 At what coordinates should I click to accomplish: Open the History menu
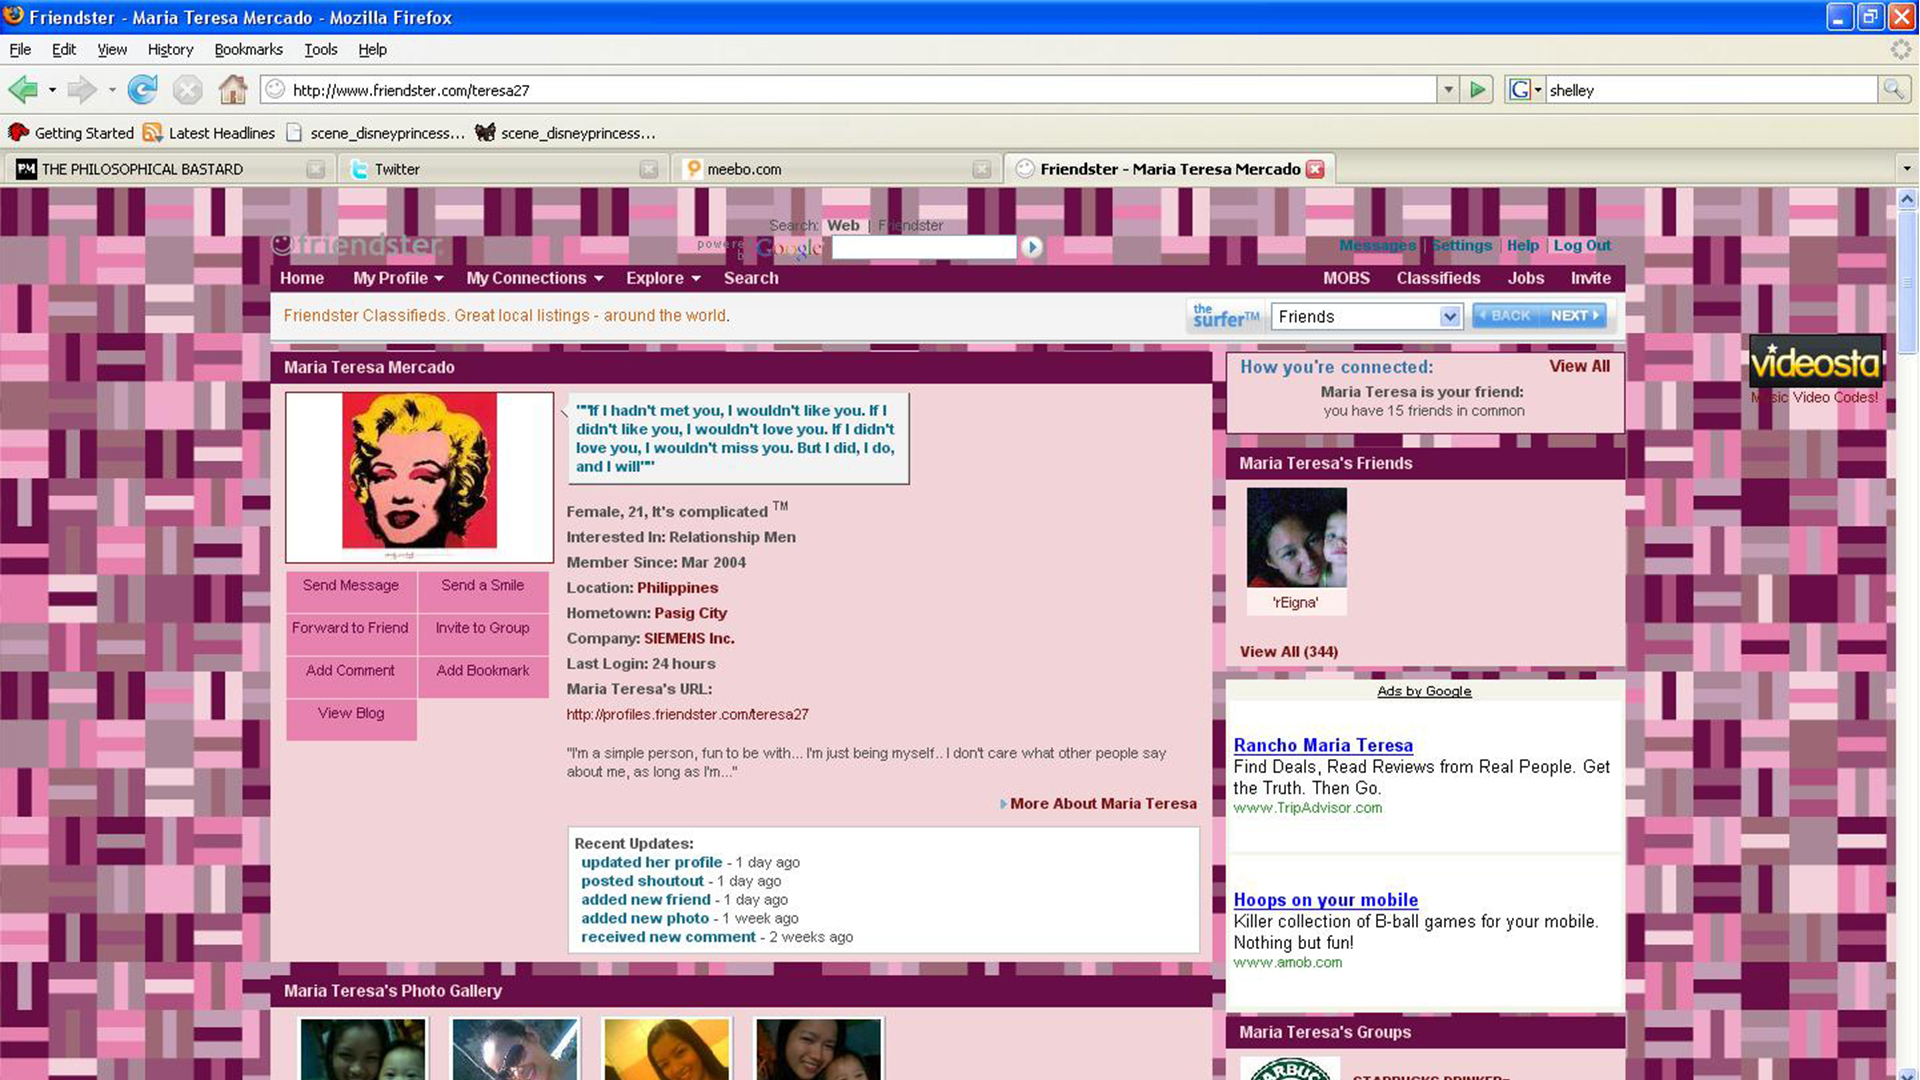coord(170,49)
